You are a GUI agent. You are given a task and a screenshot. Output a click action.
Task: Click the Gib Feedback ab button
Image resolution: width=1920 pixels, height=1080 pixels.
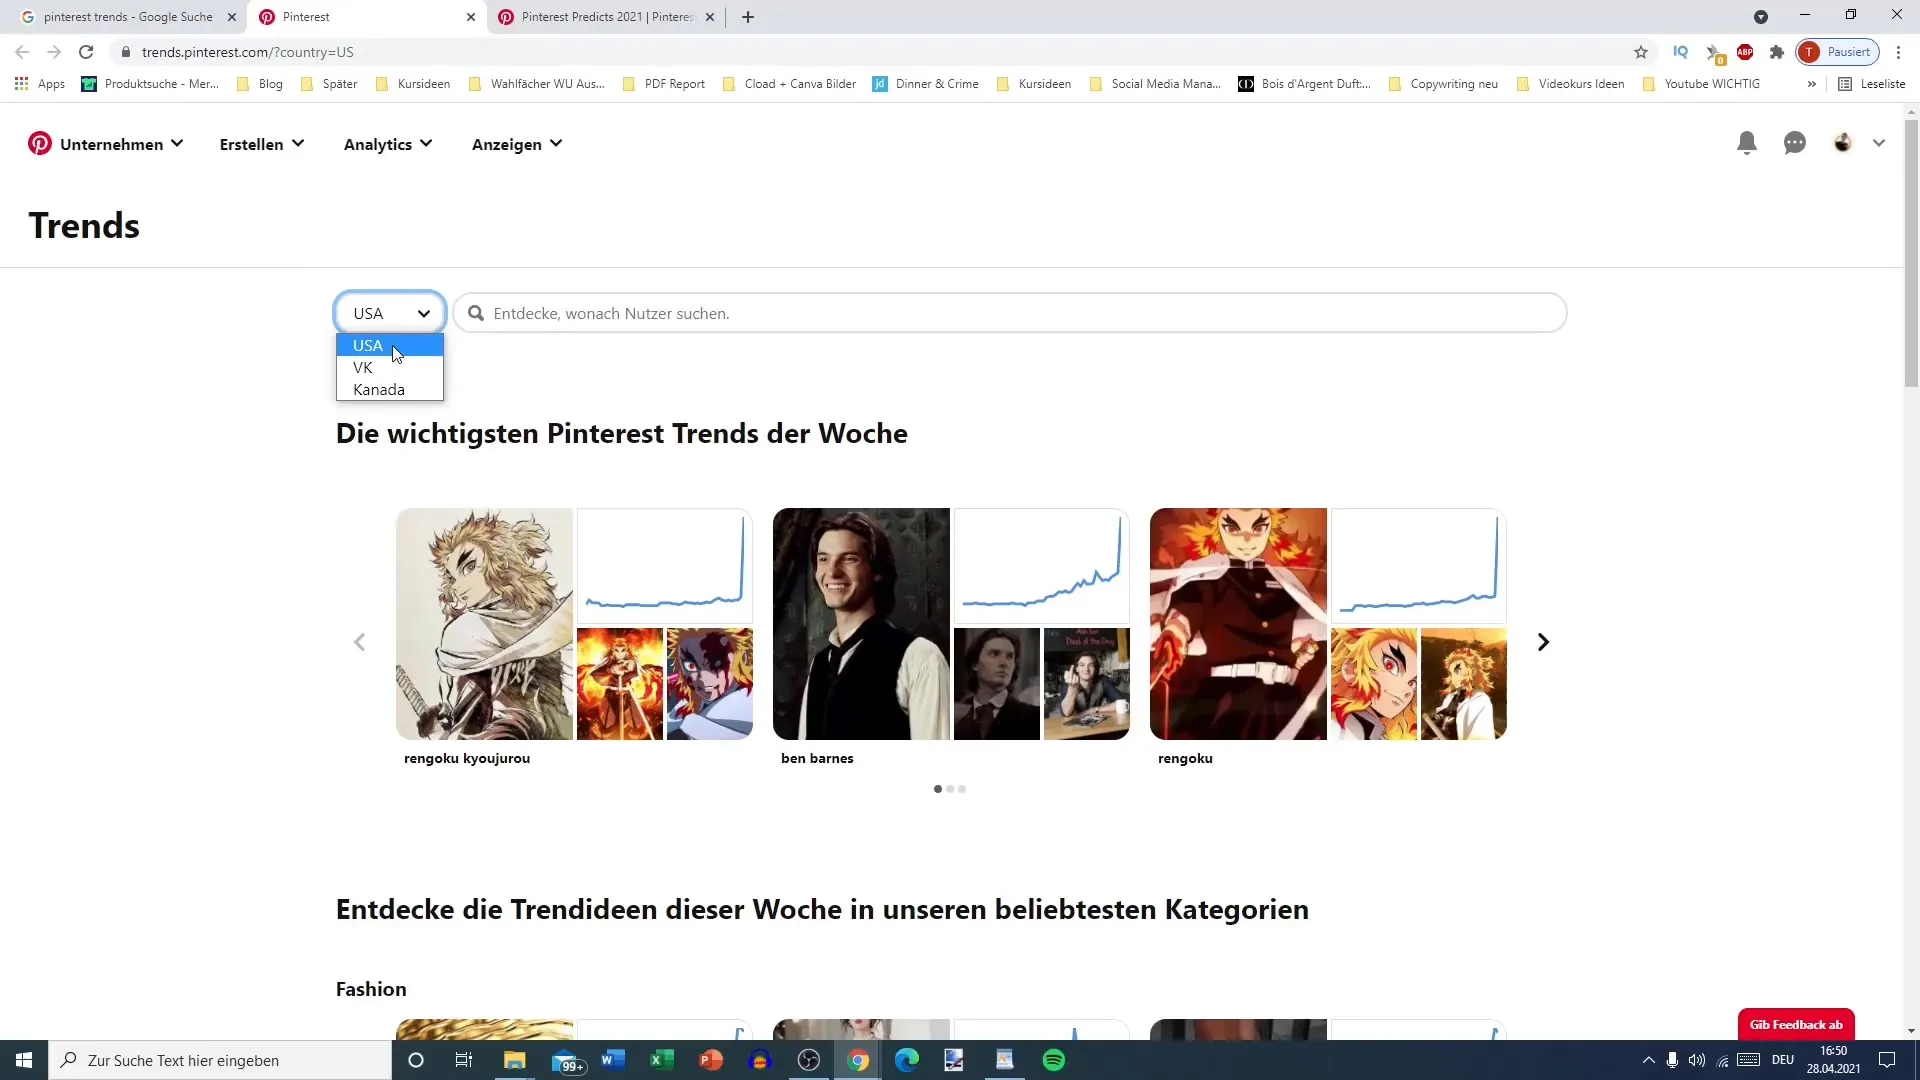(x=1796, y=1024)
